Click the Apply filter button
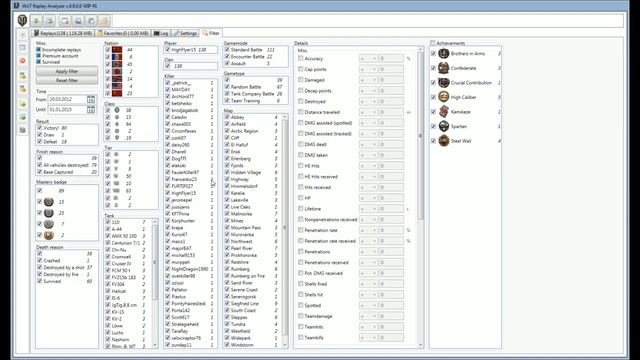Viewport: 640px width, 360px height. click(x=67, y=71)
